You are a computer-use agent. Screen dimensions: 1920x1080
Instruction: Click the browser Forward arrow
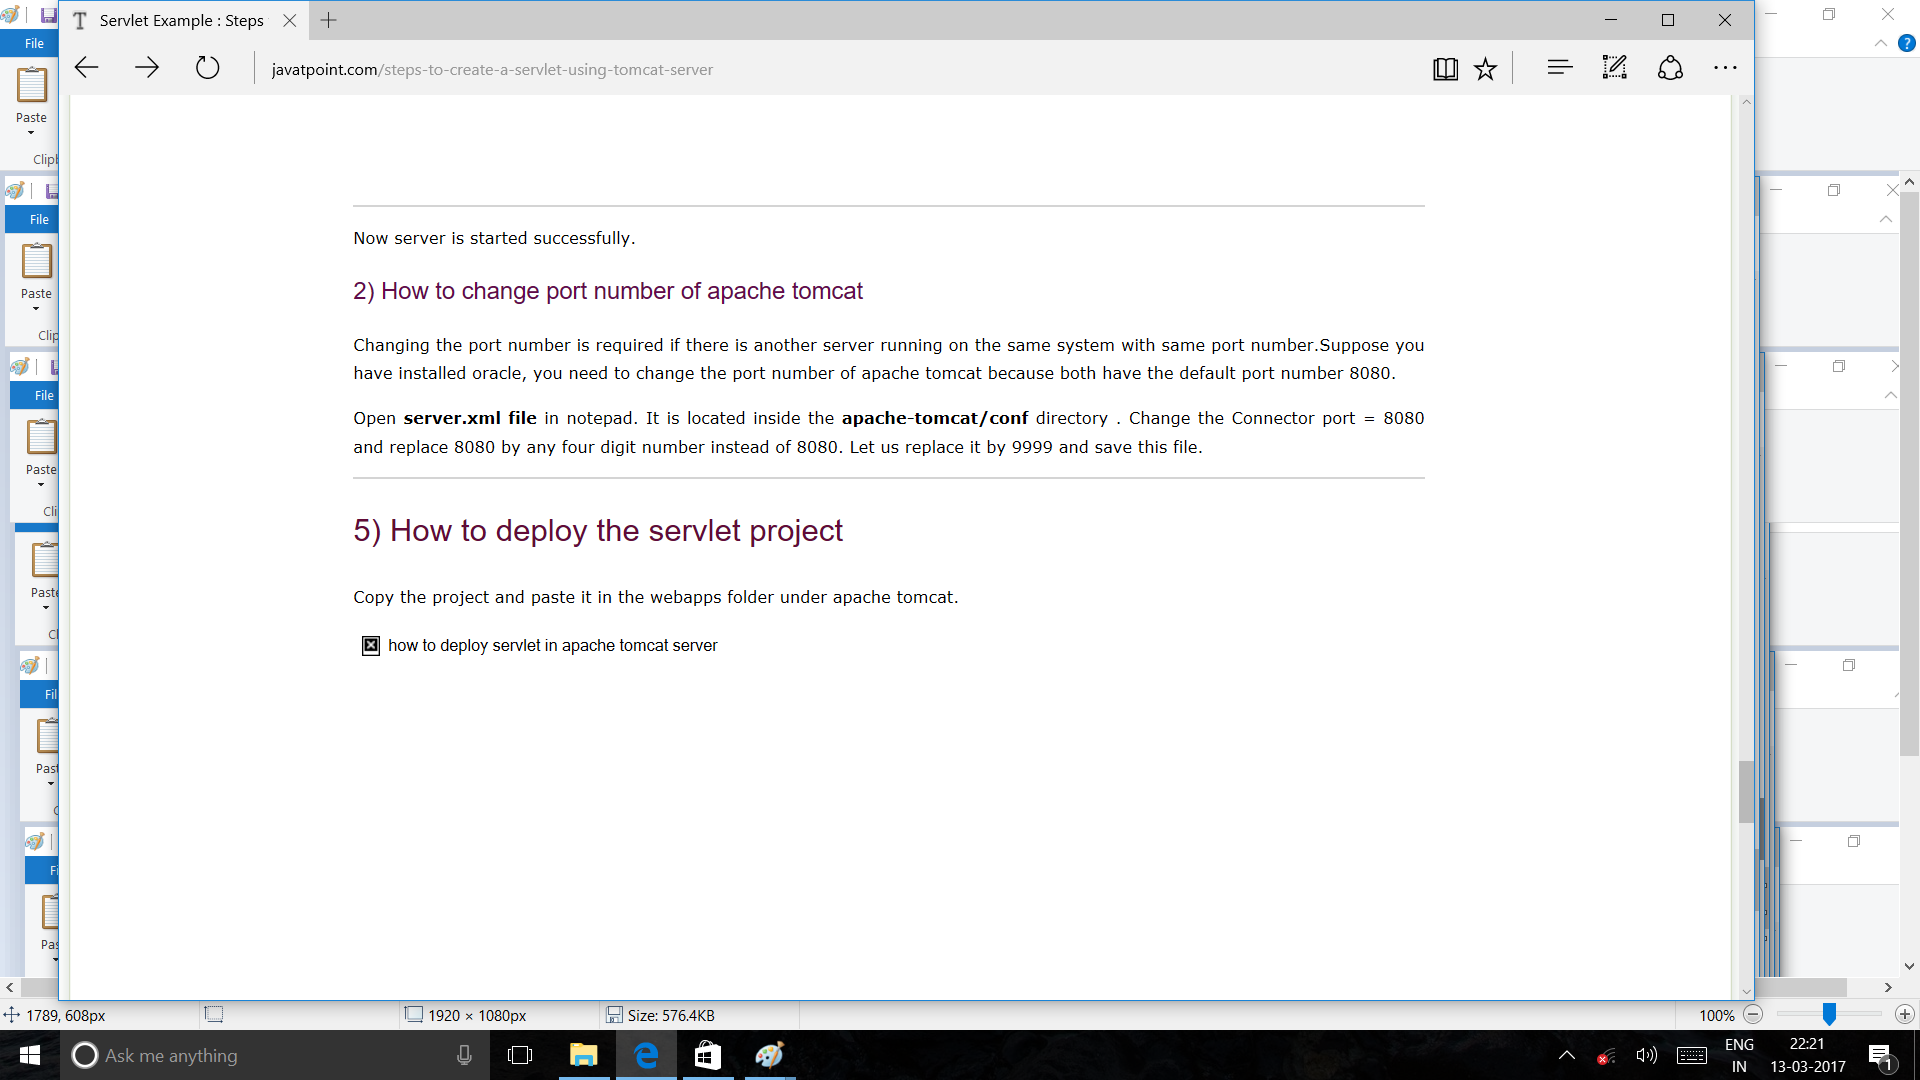pos(147,68)
